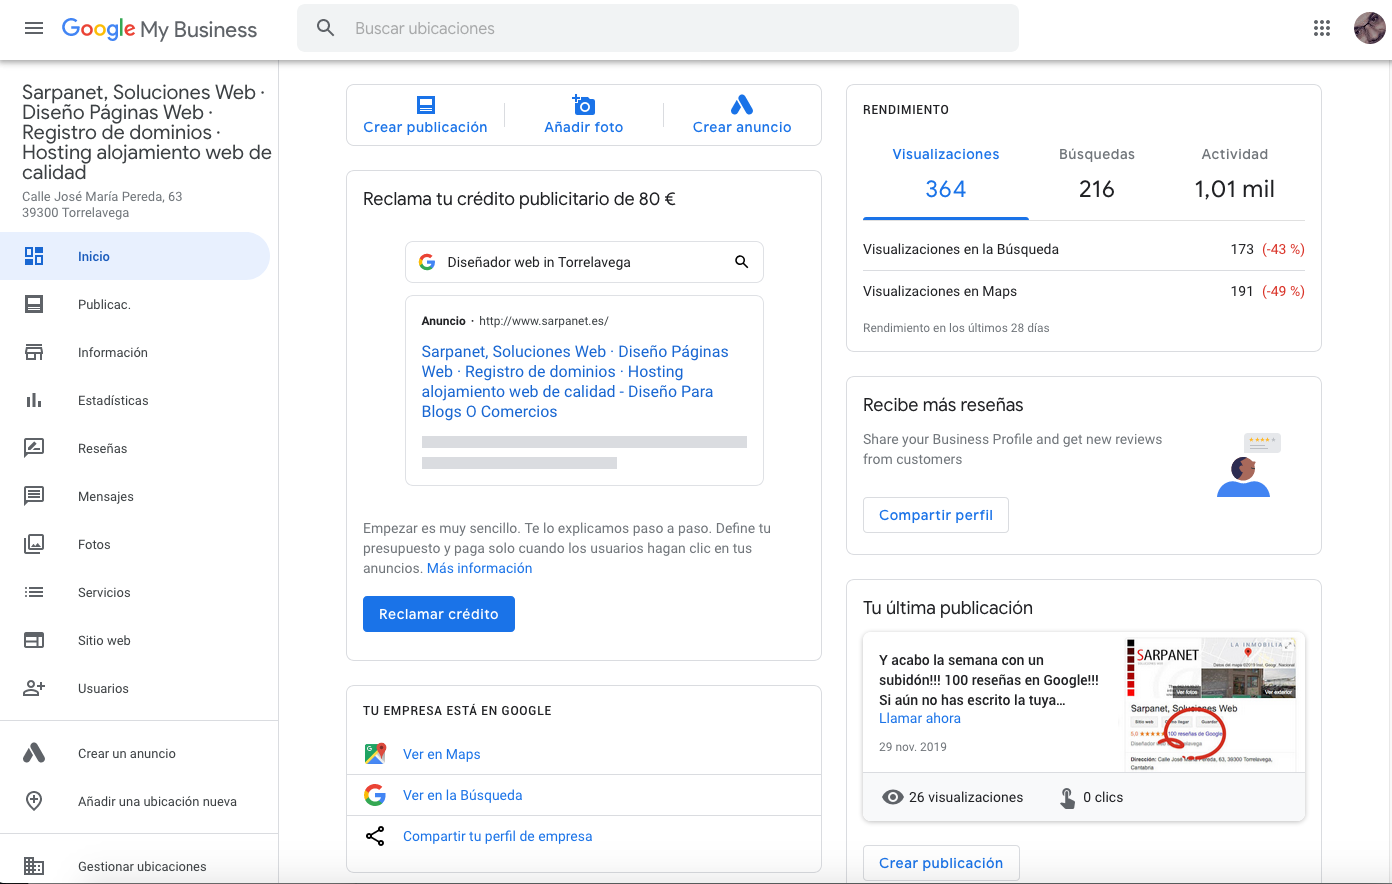
Task: Click the Mensajes chat icon
Action: pos(34,496)
